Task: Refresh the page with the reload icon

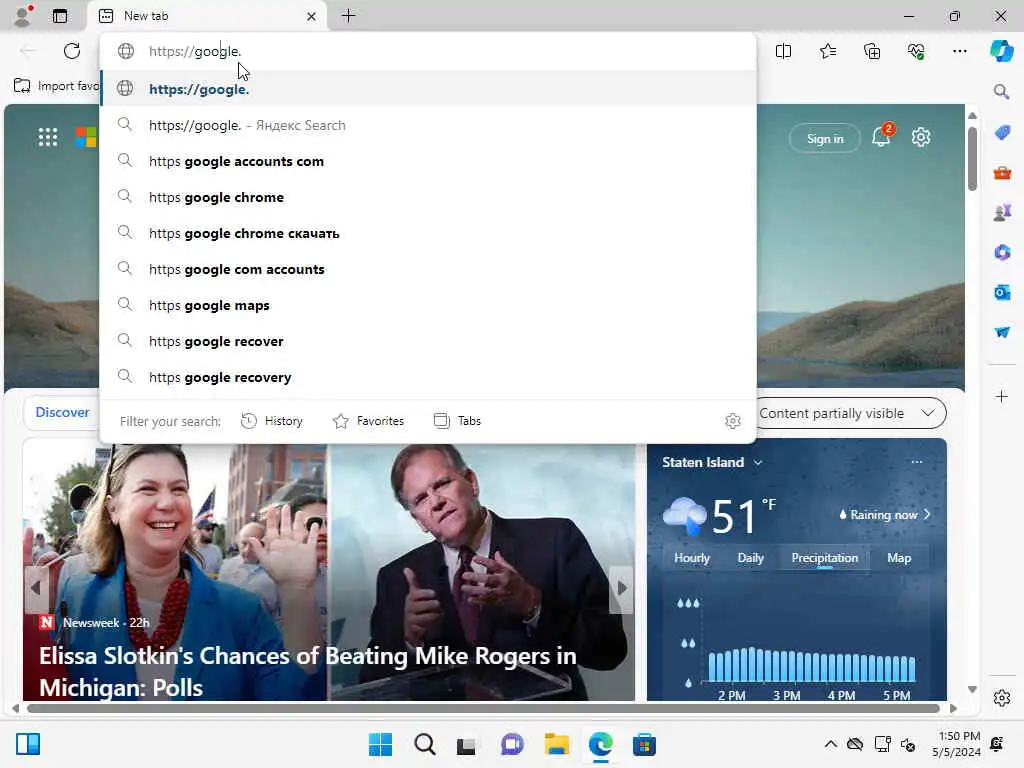Action: (x=72, y=51)
